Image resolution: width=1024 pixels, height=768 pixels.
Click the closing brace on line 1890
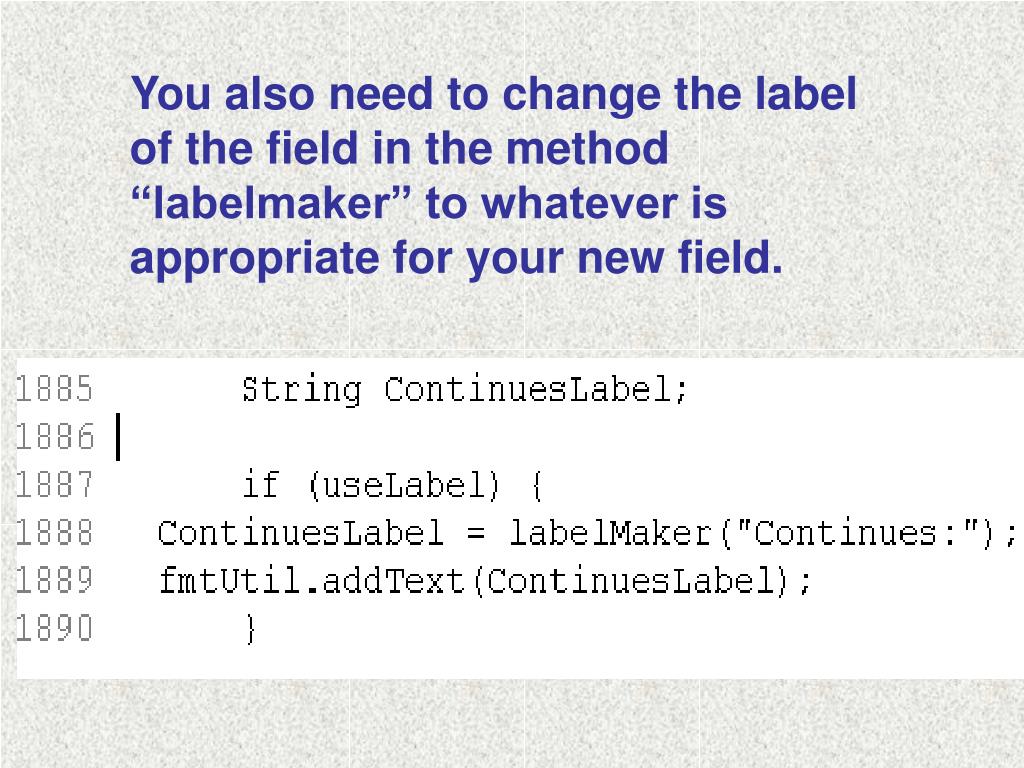click(251, 629)
